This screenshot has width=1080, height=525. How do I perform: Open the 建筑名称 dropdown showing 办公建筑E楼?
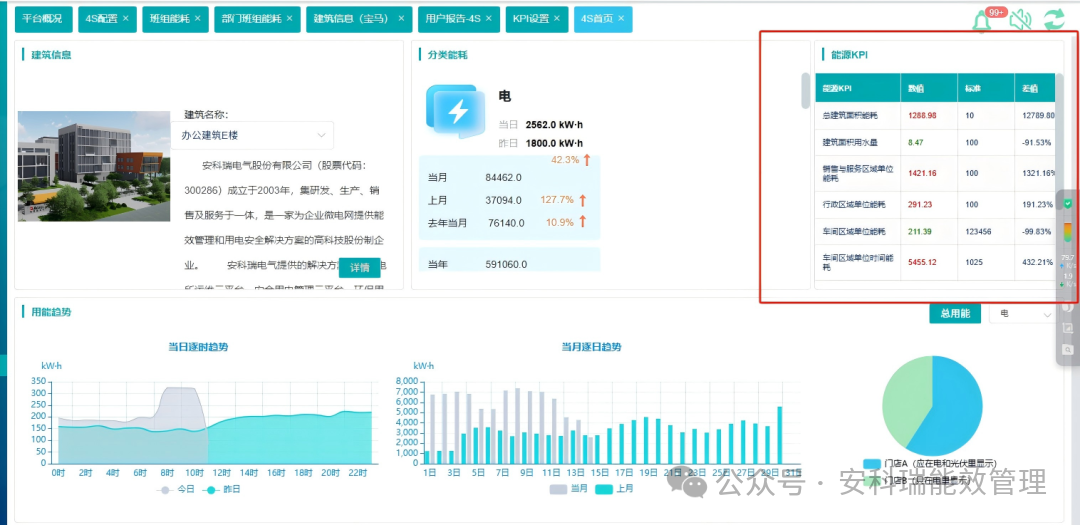252,136
